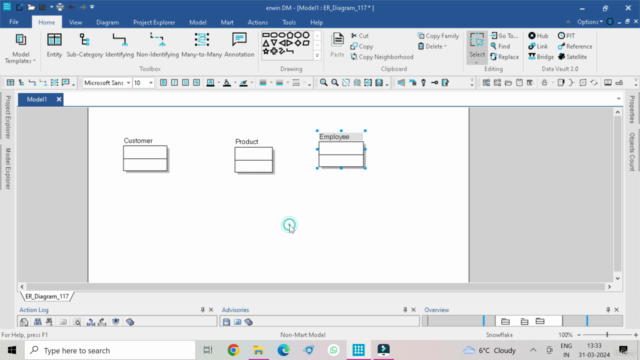The width and height of the screenshot is (640, 360).
Task: Add a Data Vault Satellite
Action: (x=572, y=57)
